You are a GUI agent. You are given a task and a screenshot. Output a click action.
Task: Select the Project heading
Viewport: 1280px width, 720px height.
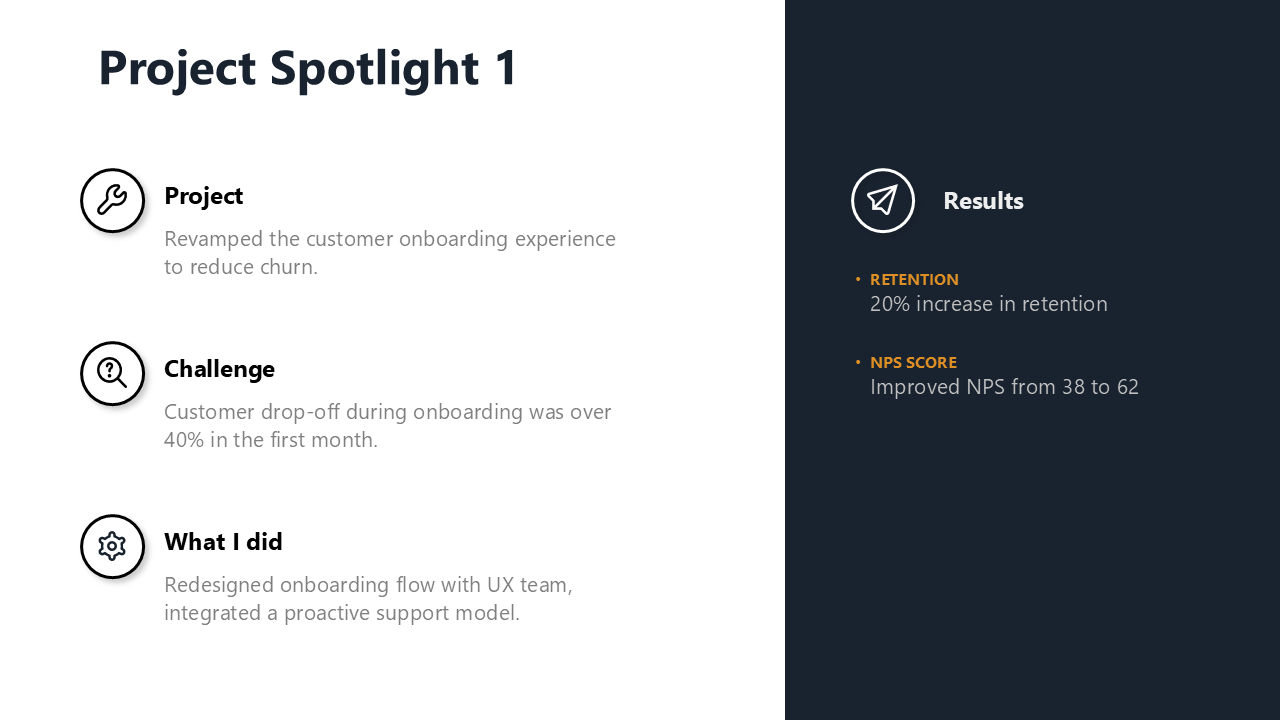point(203,196)
